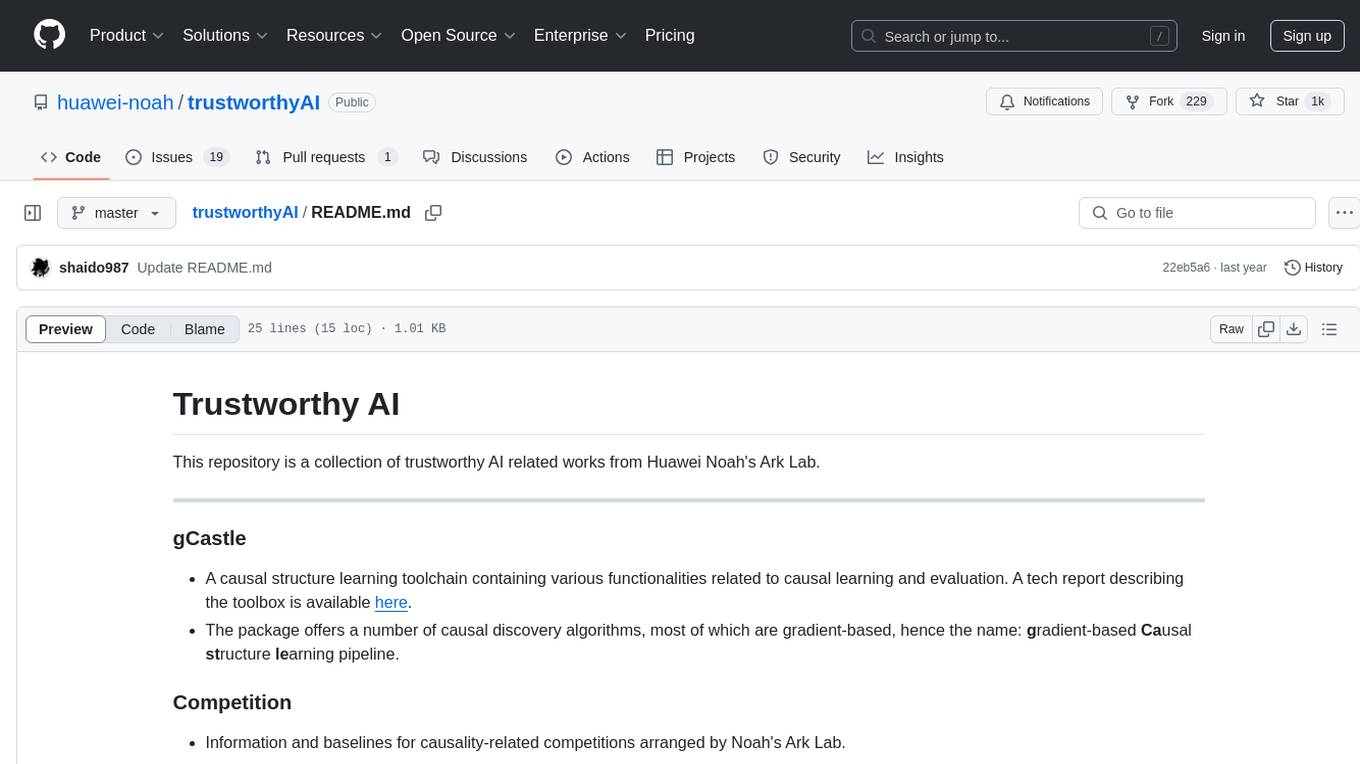Screen dimensions: 1360x764
Task: Click the gCastle heading
Action: click(x=209, y=538)
